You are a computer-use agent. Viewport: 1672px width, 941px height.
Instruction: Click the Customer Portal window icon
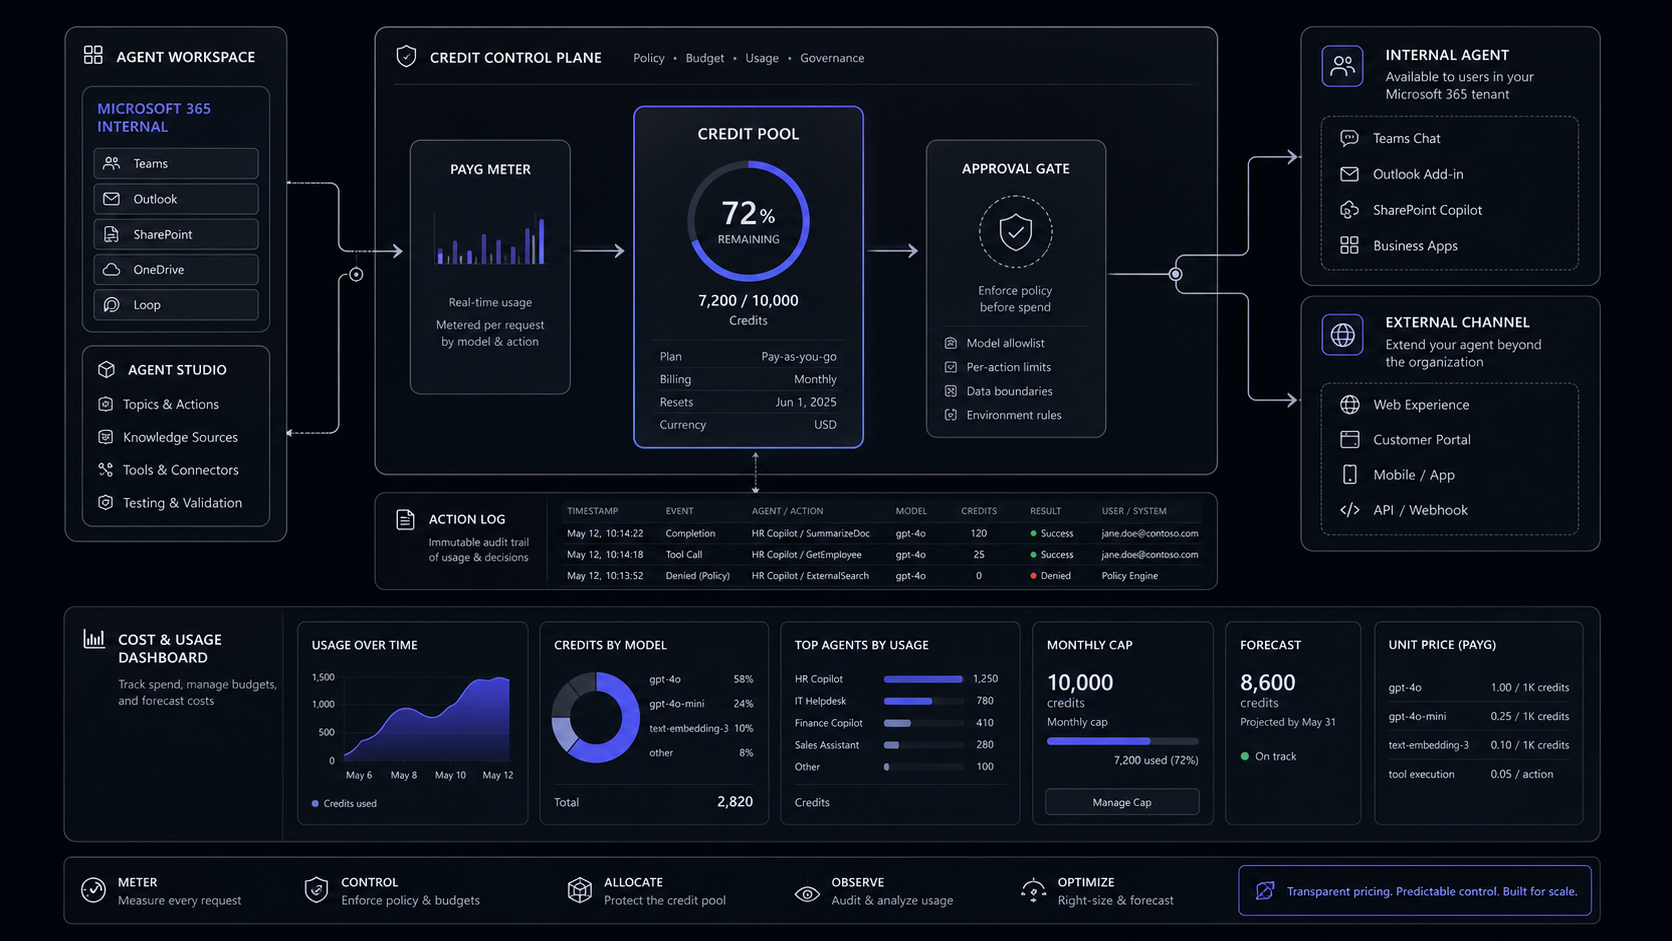pyautogui.click(x=1349, y=439)
